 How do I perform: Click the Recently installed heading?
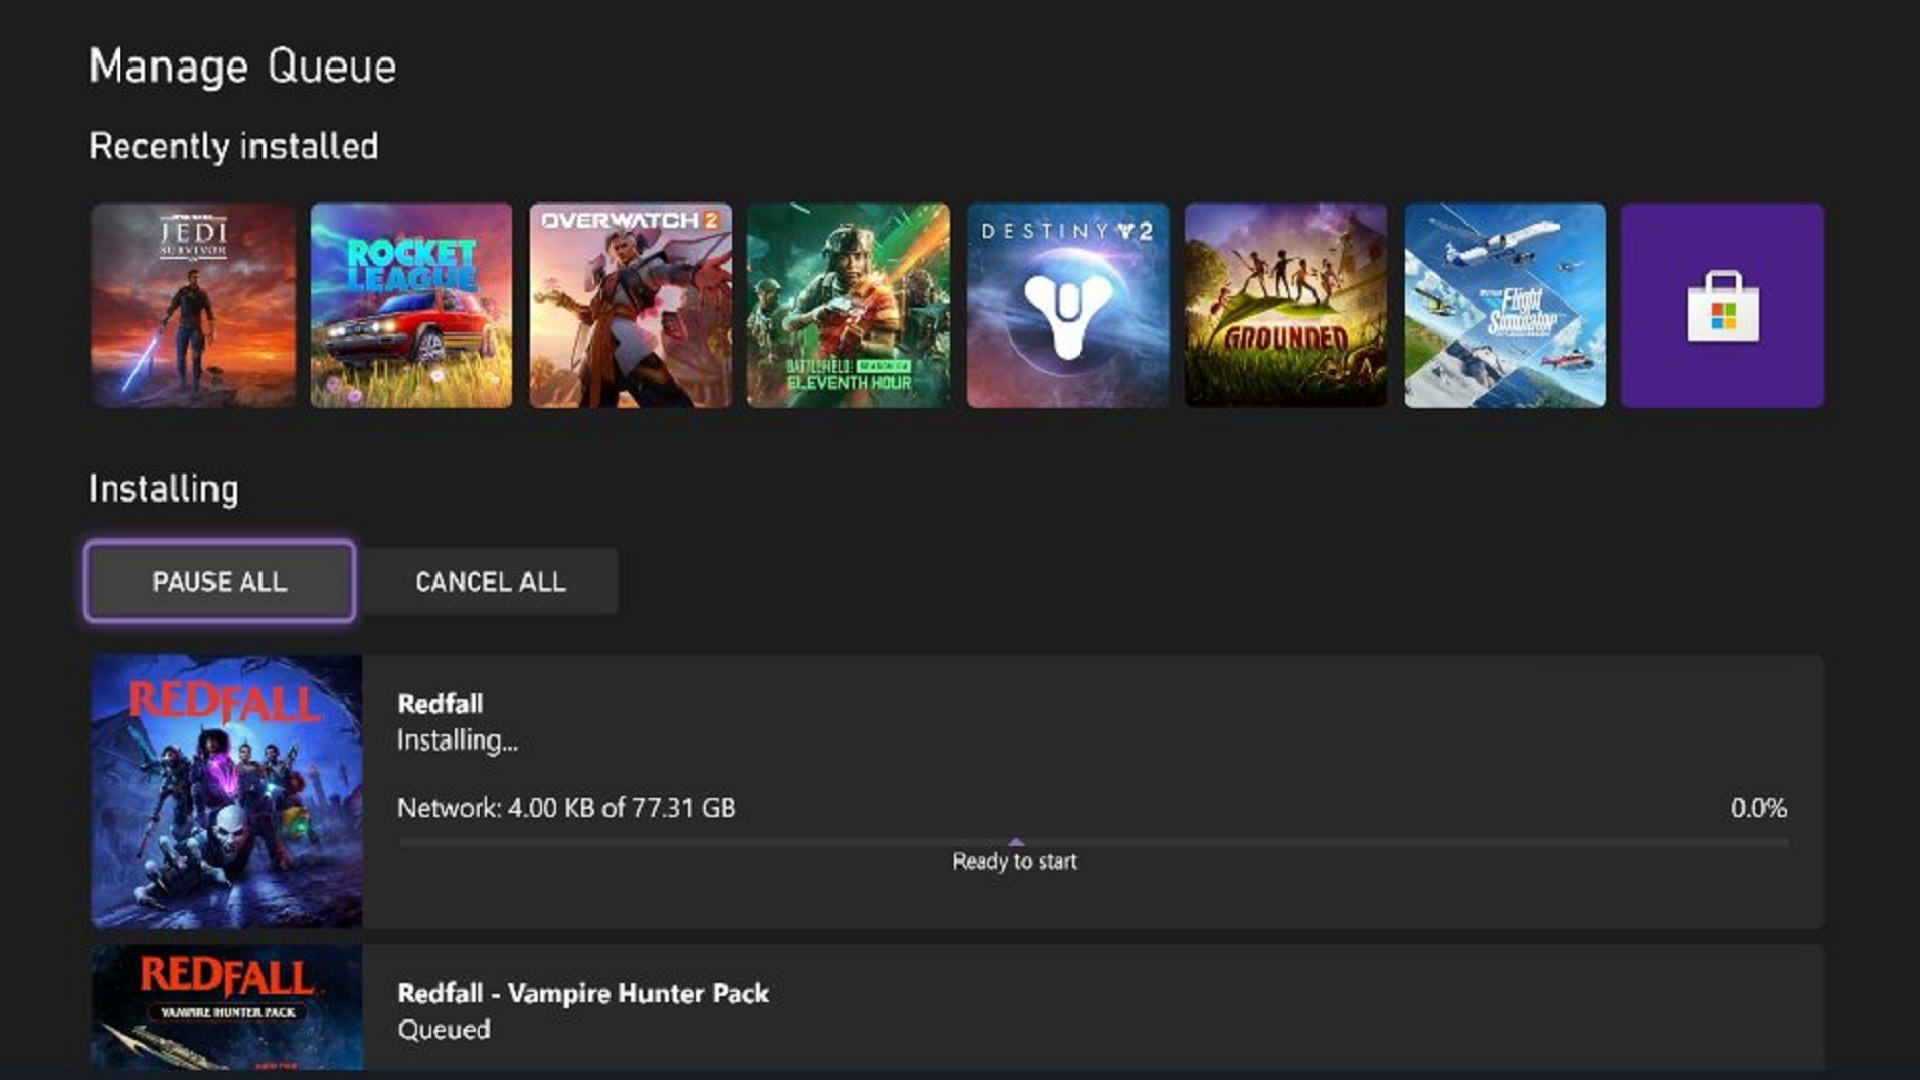(x=234, y=146)
